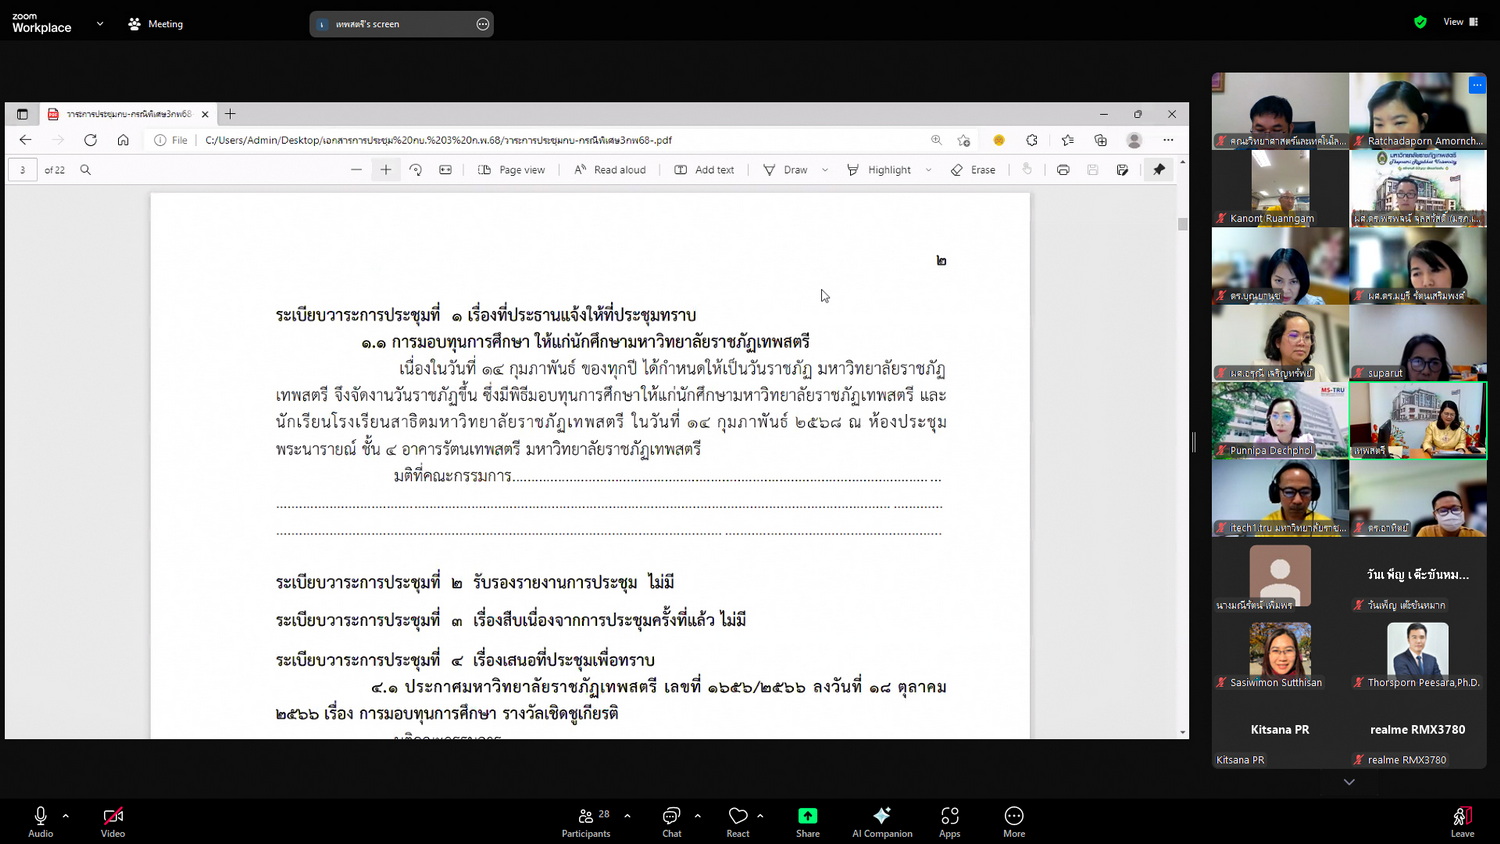Image resolution: width=1500 pixels, height=844 pixels.
Task: Open the Chat panel
Action: coord(671,822)
